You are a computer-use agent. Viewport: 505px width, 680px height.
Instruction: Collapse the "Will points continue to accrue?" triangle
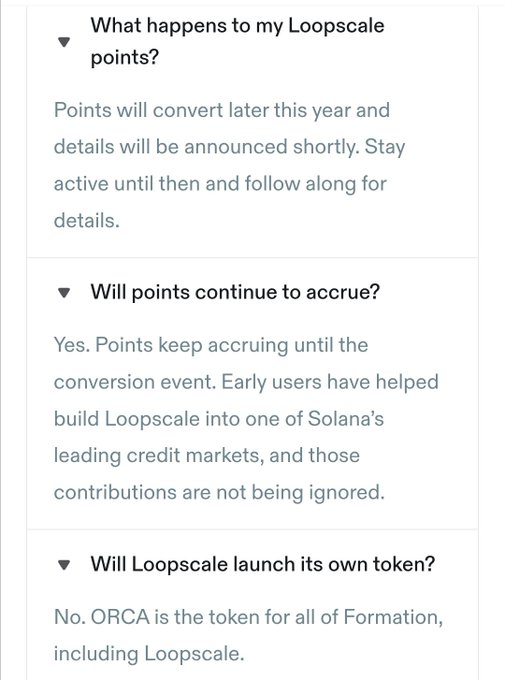click(x=64, y=293)
